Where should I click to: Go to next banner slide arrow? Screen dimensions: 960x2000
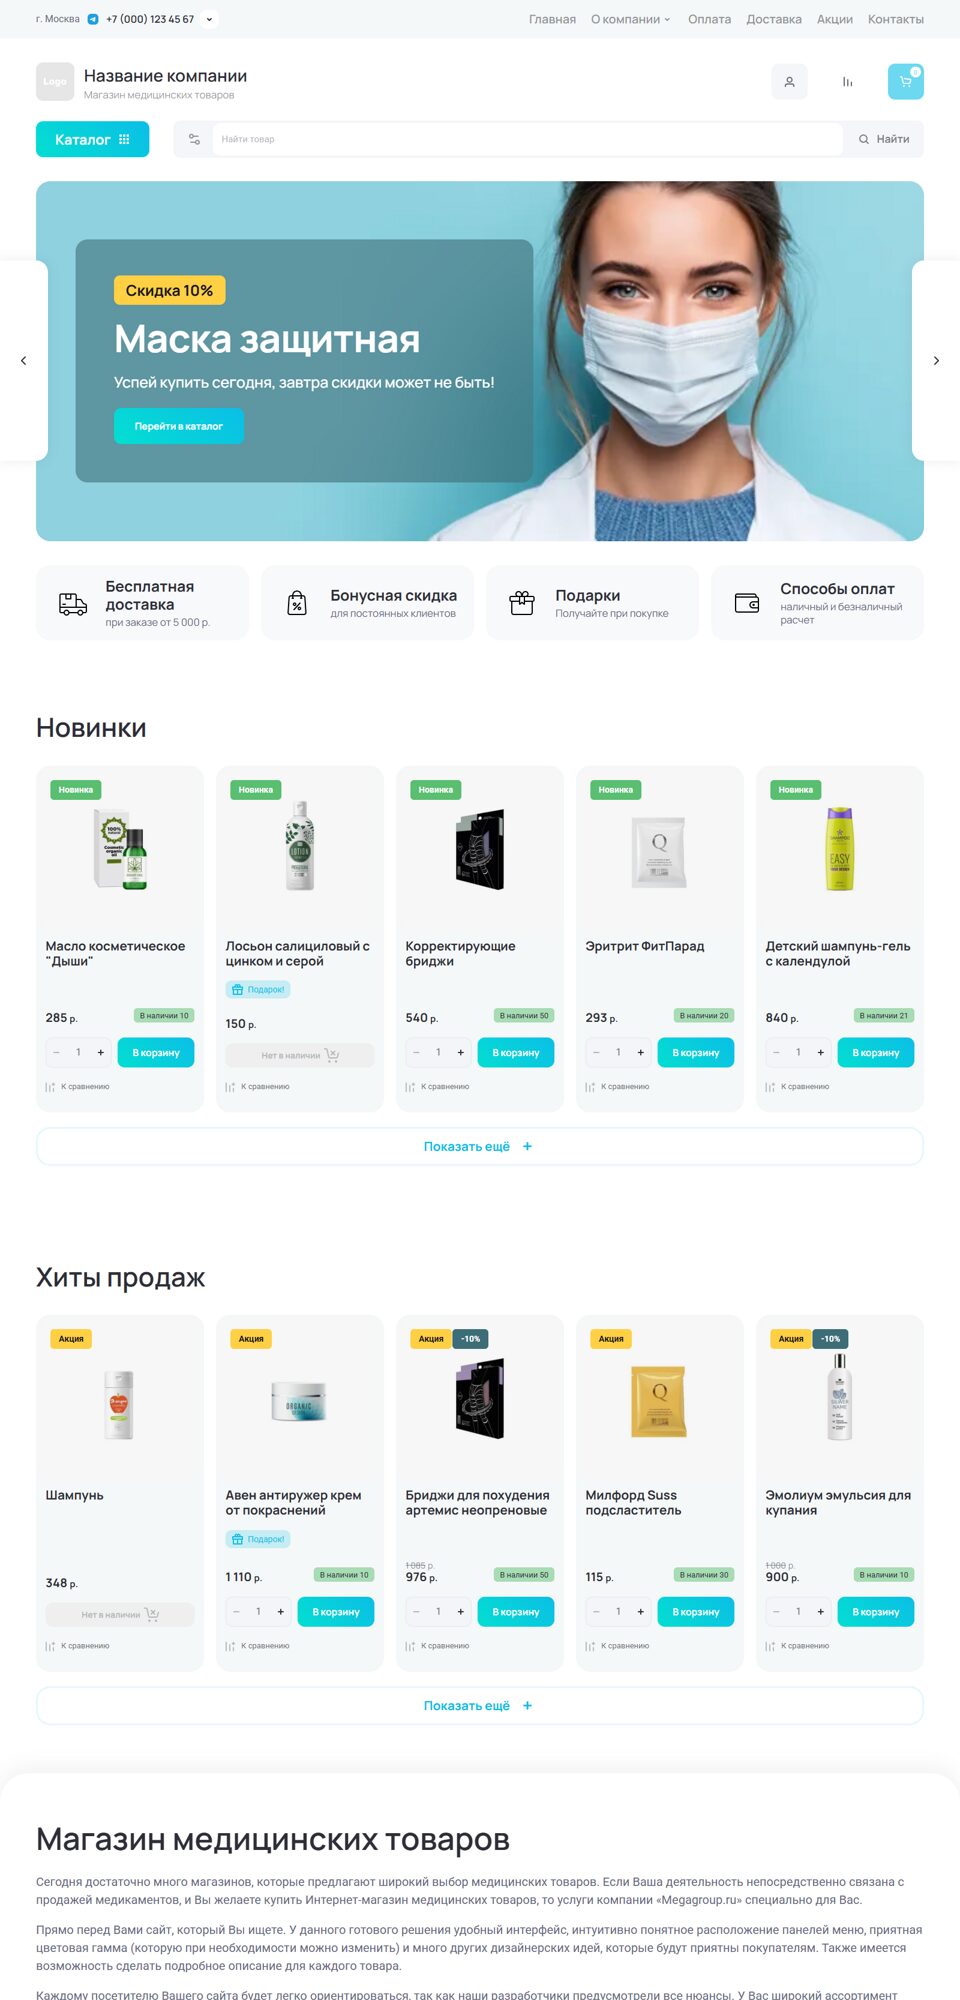(x=936, y=360)
